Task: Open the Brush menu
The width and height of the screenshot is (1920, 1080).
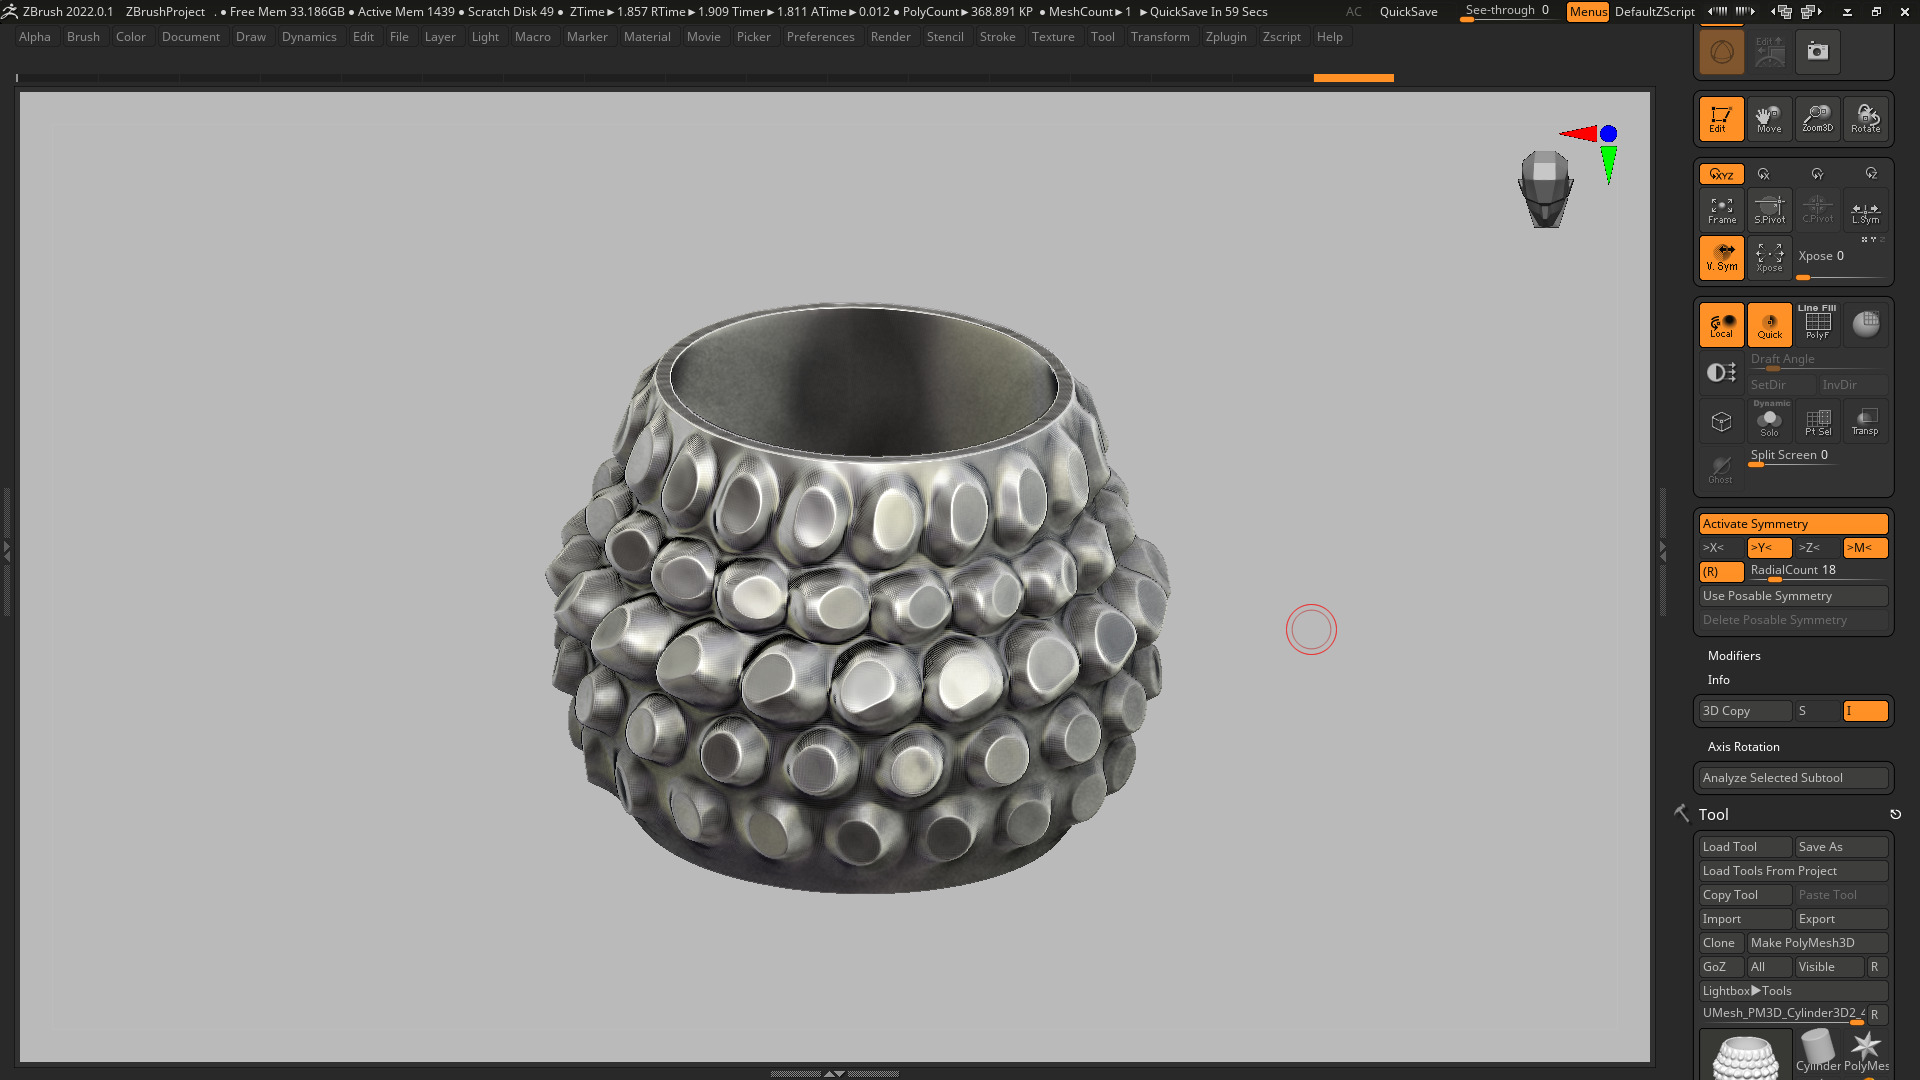Action: (x=83, y=37)
